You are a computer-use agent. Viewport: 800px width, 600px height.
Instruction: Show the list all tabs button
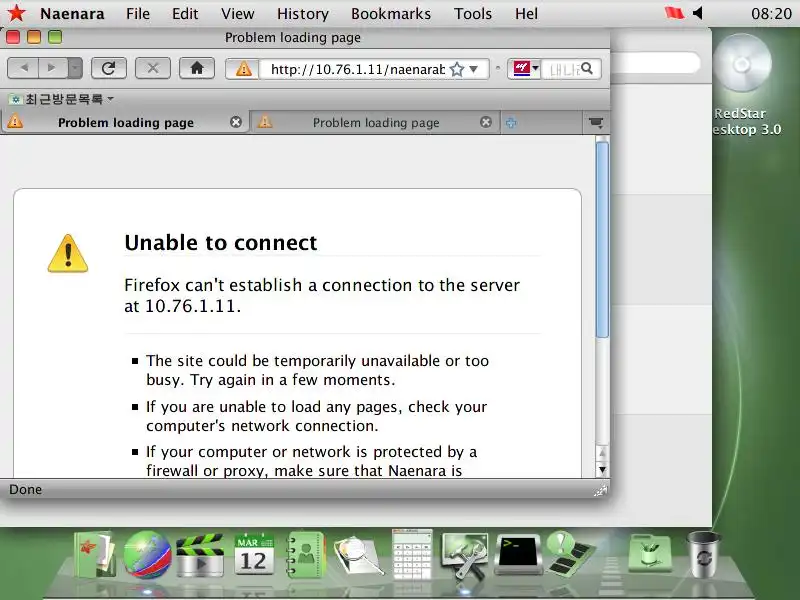(x=595, y=122)
